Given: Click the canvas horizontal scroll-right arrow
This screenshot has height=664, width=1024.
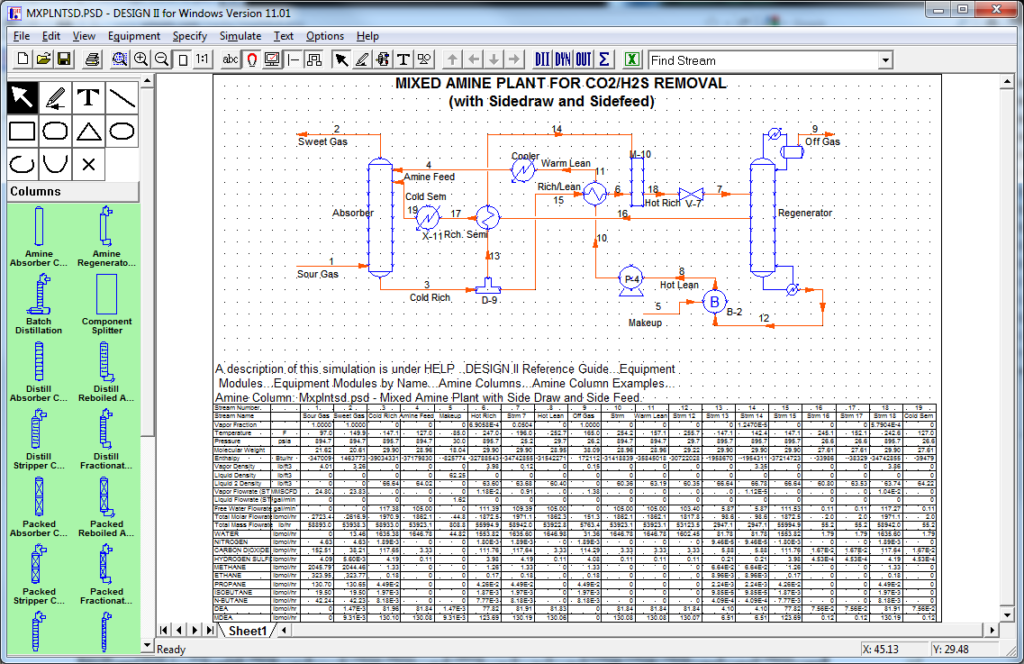Looking at the screenshot, I should tap(992, 631).
